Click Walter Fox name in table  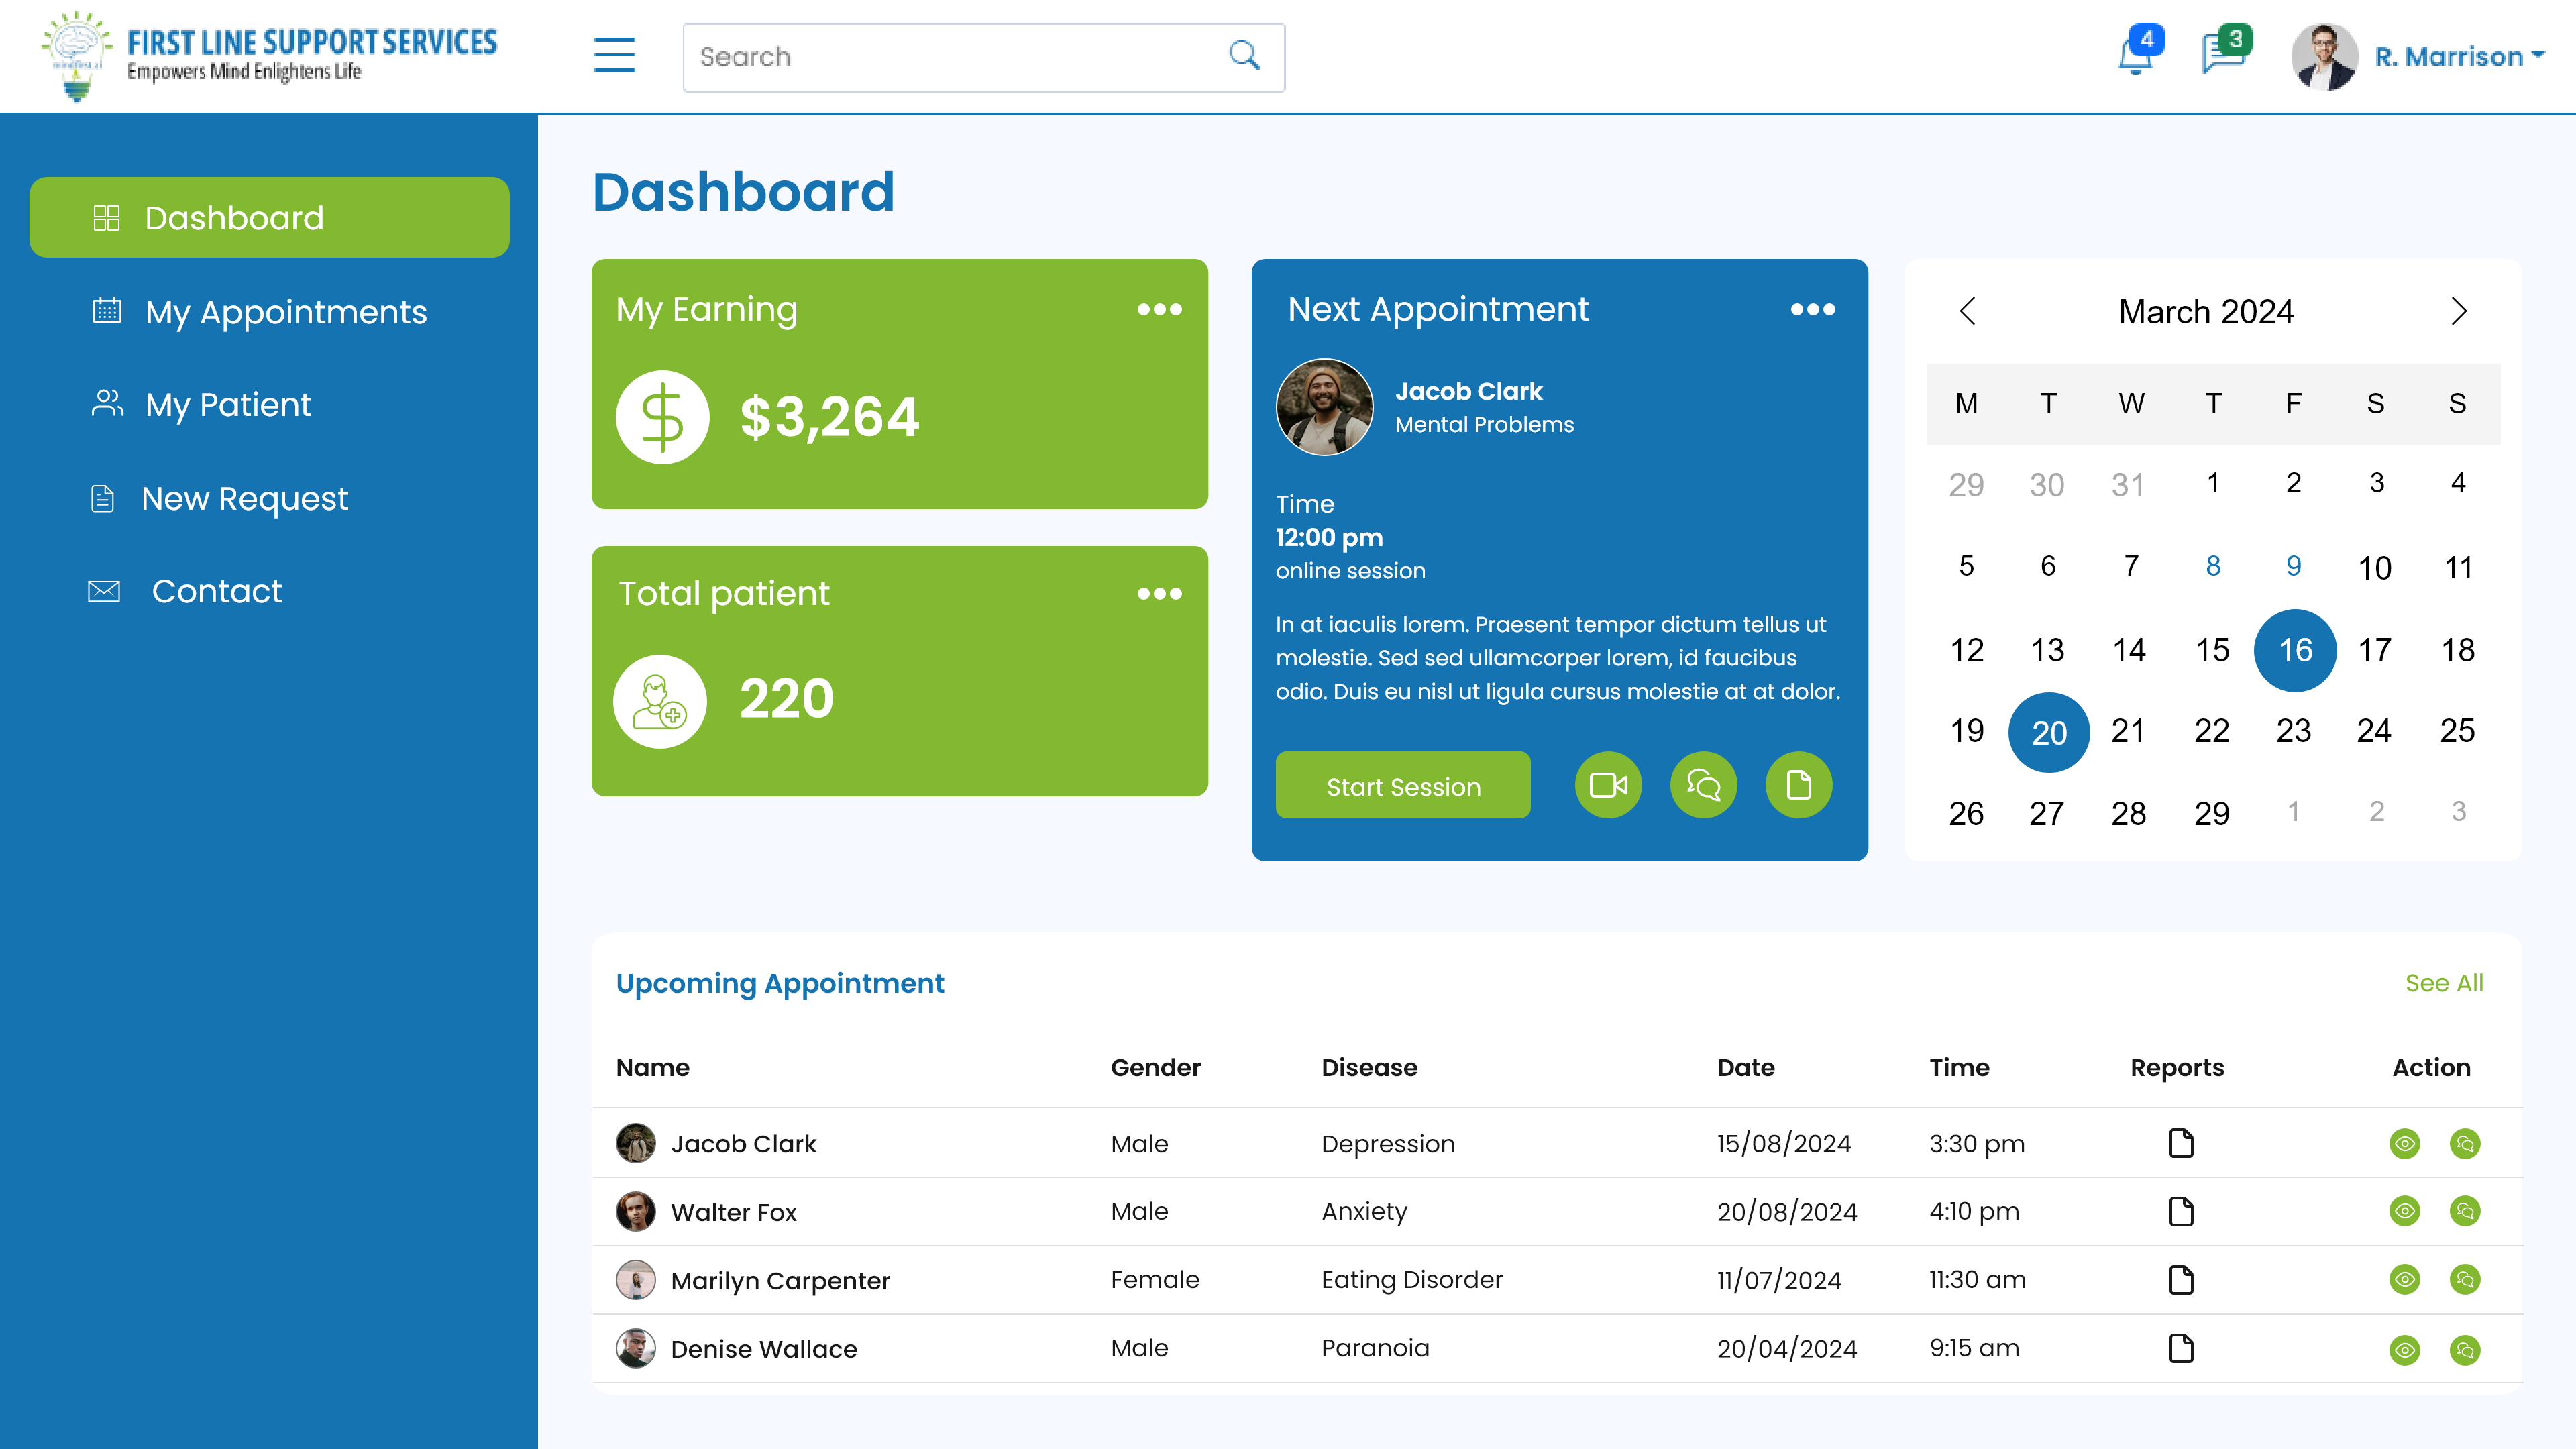click(733, 1212)
